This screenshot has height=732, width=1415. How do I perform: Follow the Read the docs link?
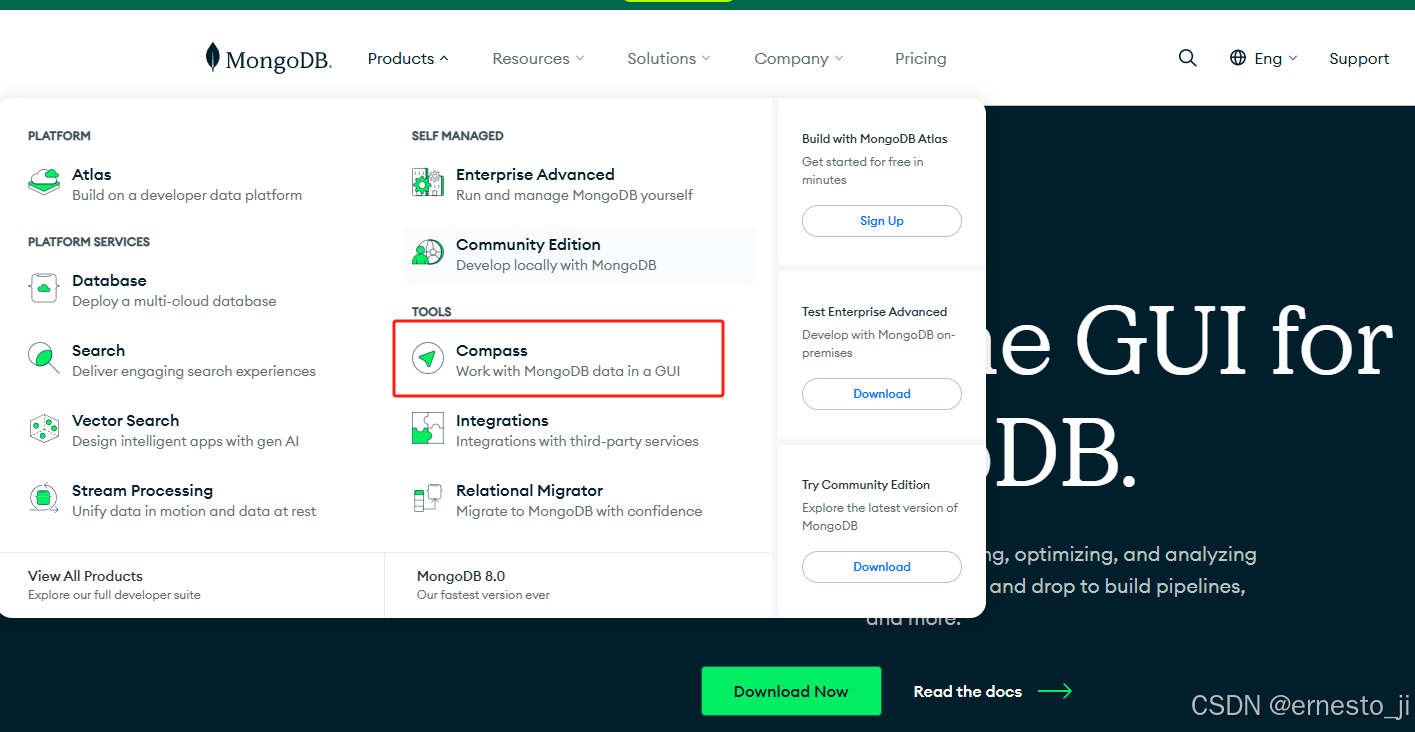[x=968, y=691]
